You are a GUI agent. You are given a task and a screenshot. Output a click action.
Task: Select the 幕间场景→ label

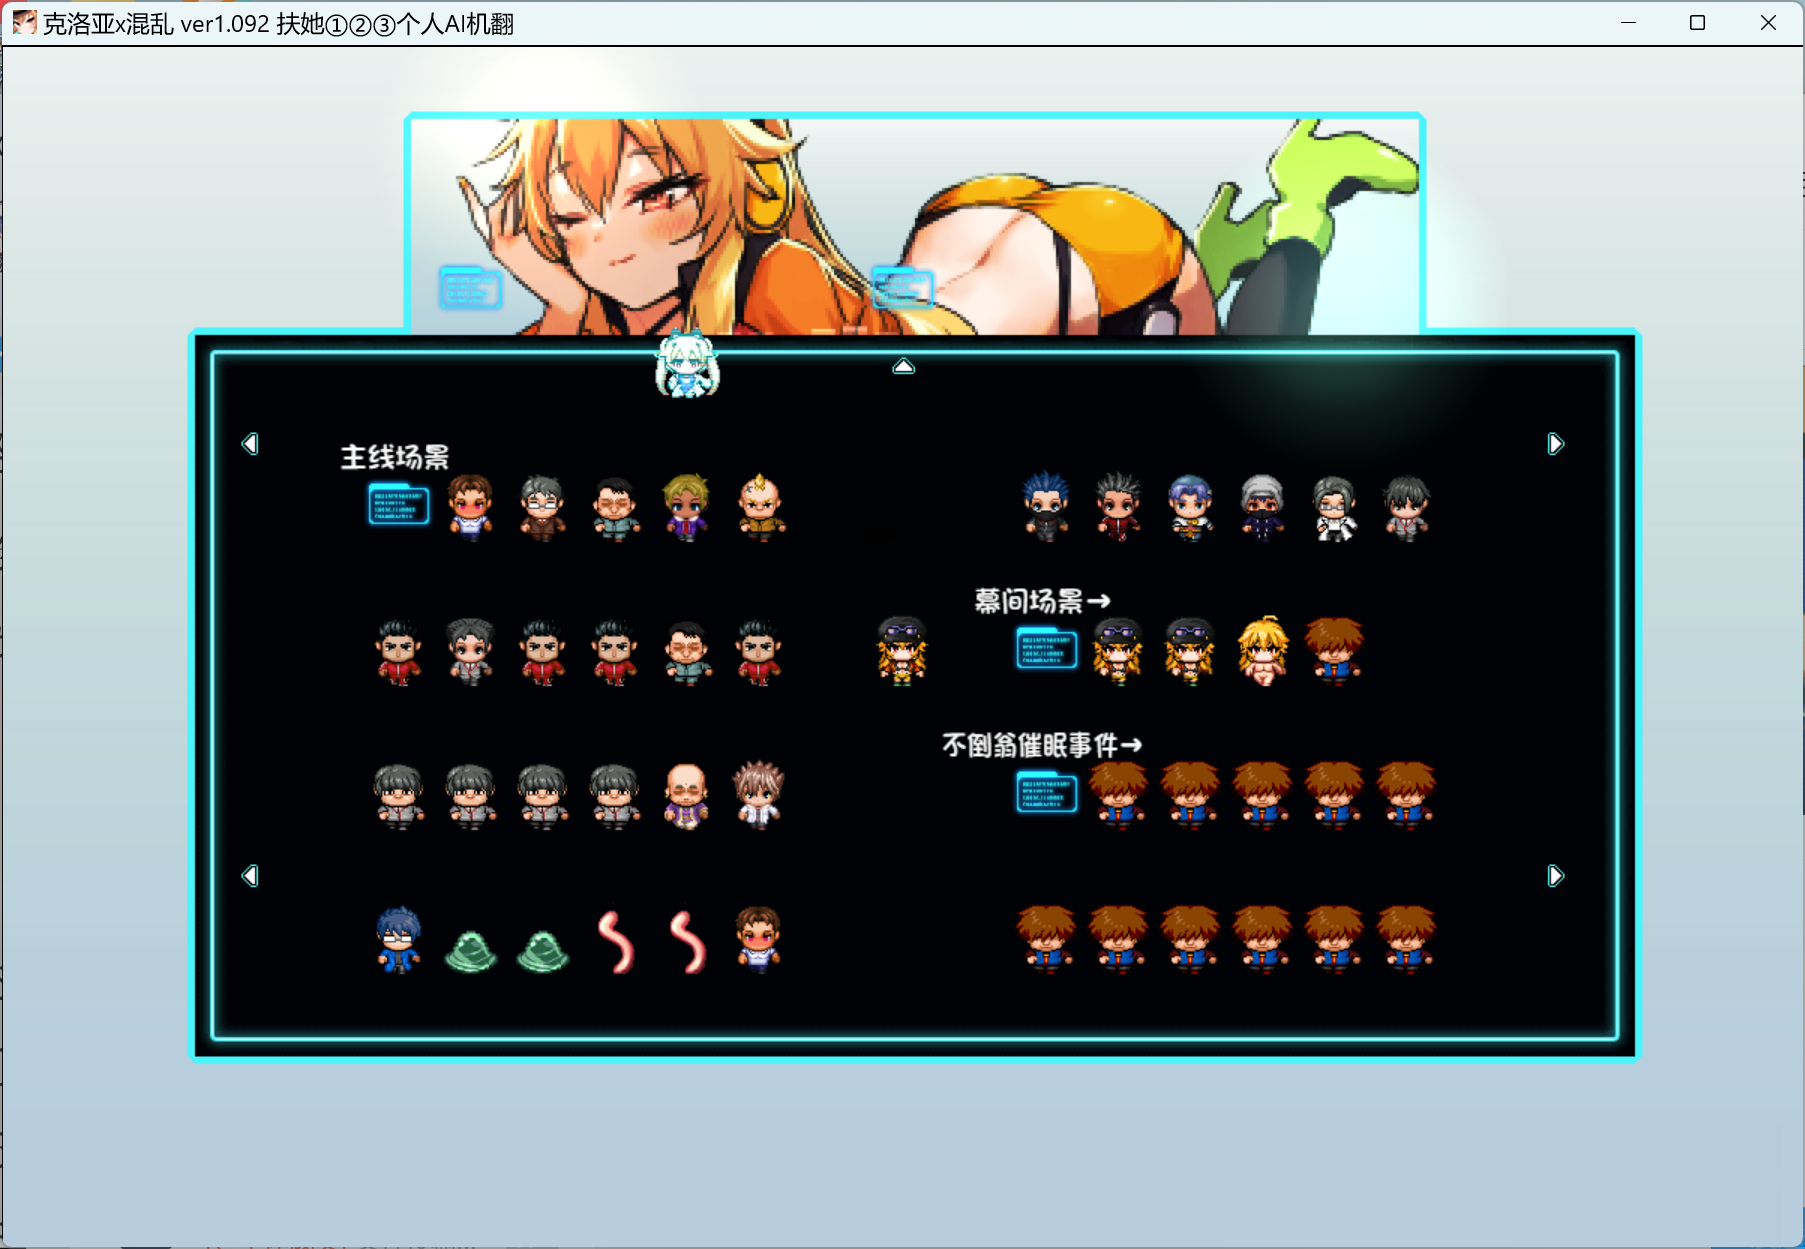(1042, 600)
